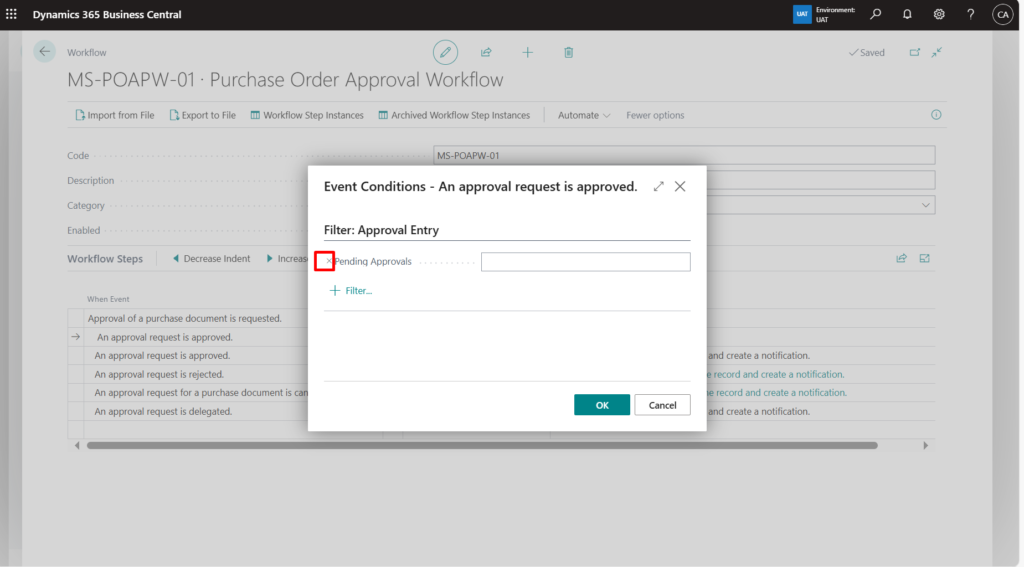Click the row arrow beside the selected approved request
The width and height of the screenshot is (1024, 567).
[x=76, y=337]
